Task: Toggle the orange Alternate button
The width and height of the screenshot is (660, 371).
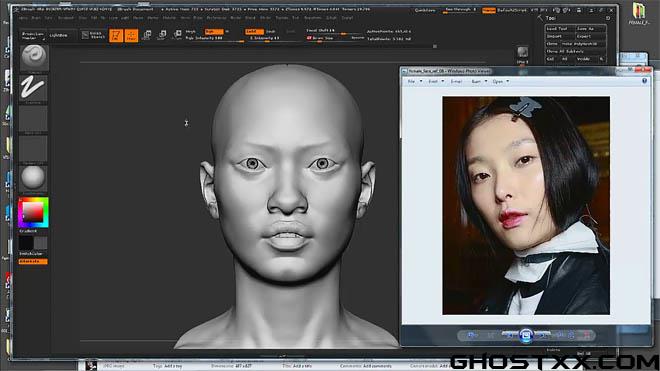Action: (33, 262)
